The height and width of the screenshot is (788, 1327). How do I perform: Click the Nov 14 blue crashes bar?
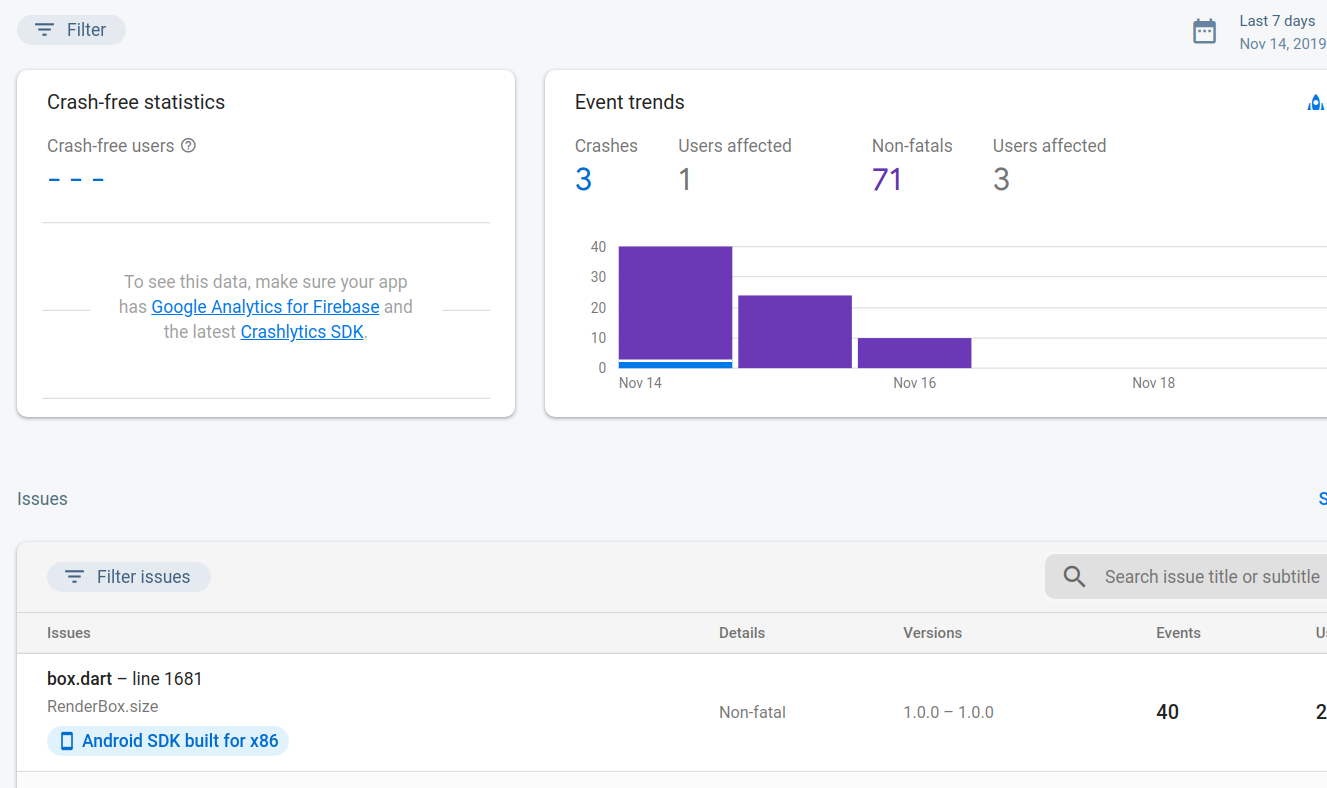[676, 365]
